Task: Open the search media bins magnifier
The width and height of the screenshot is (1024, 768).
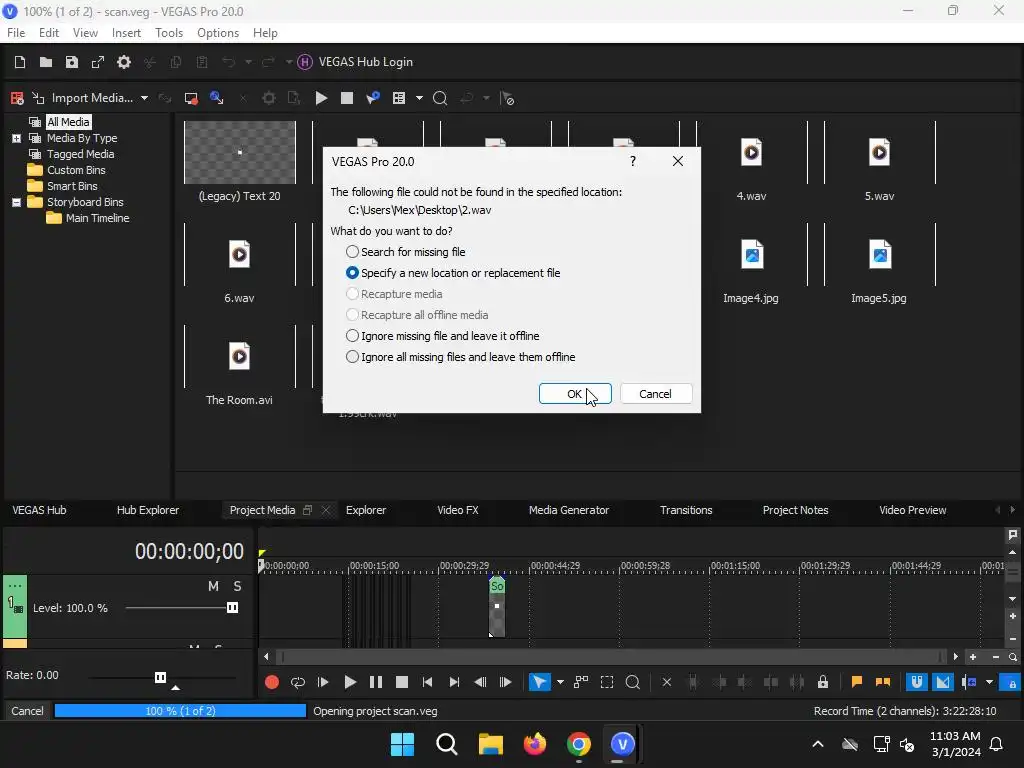Action: (x=440, y=98)
